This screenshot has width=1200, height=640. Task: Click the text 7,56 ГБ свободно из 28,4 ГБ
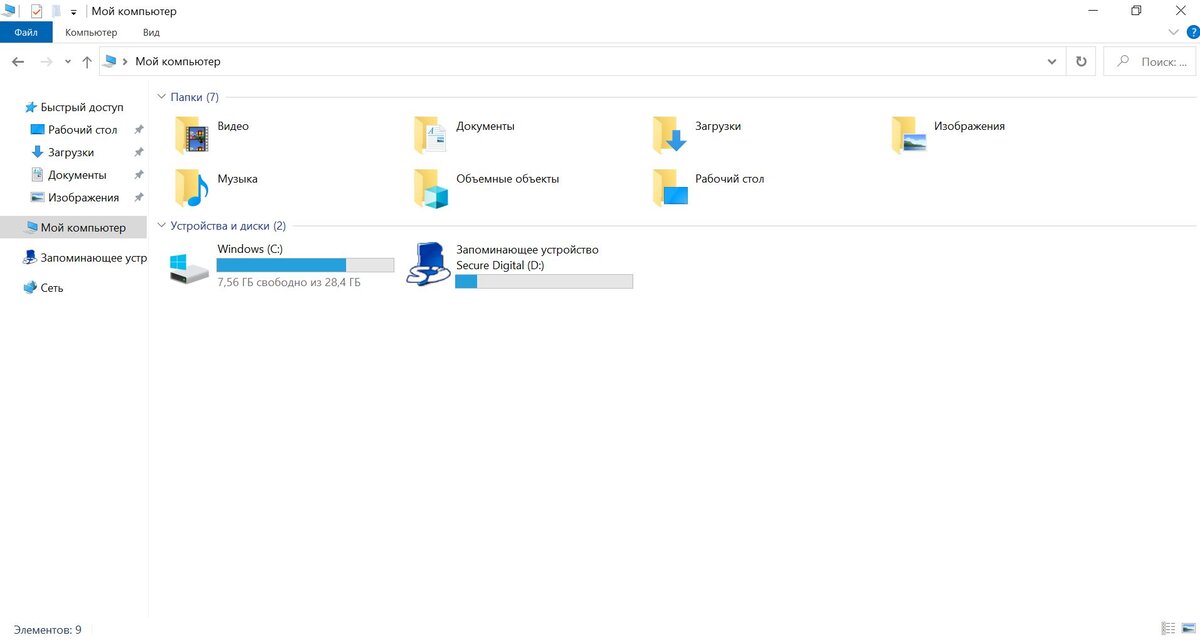click(289, 283)
